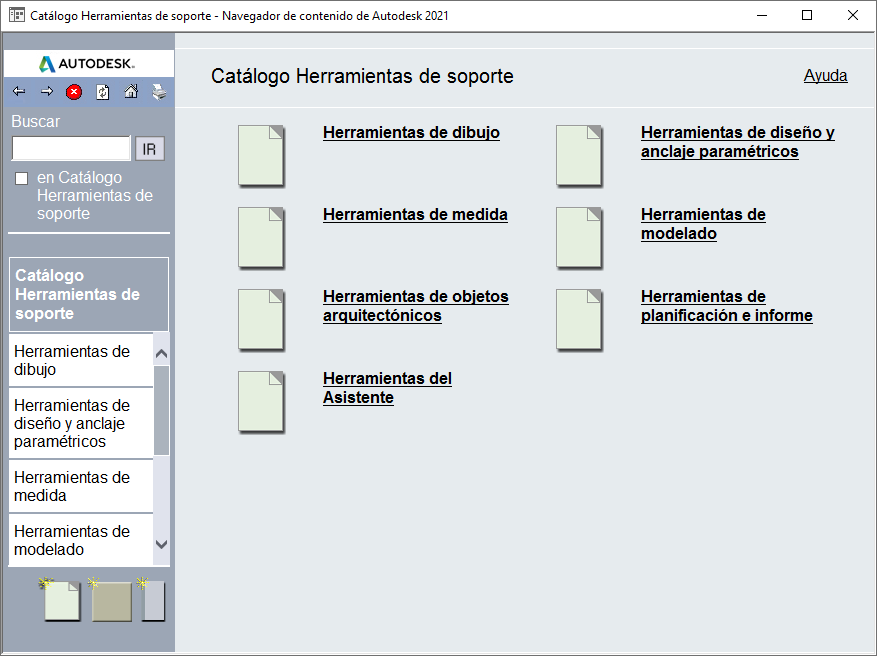The image size is (877, 656).
Task: Open the Herramientas de dibujo page thumbnail
Action: pos(261,156)
